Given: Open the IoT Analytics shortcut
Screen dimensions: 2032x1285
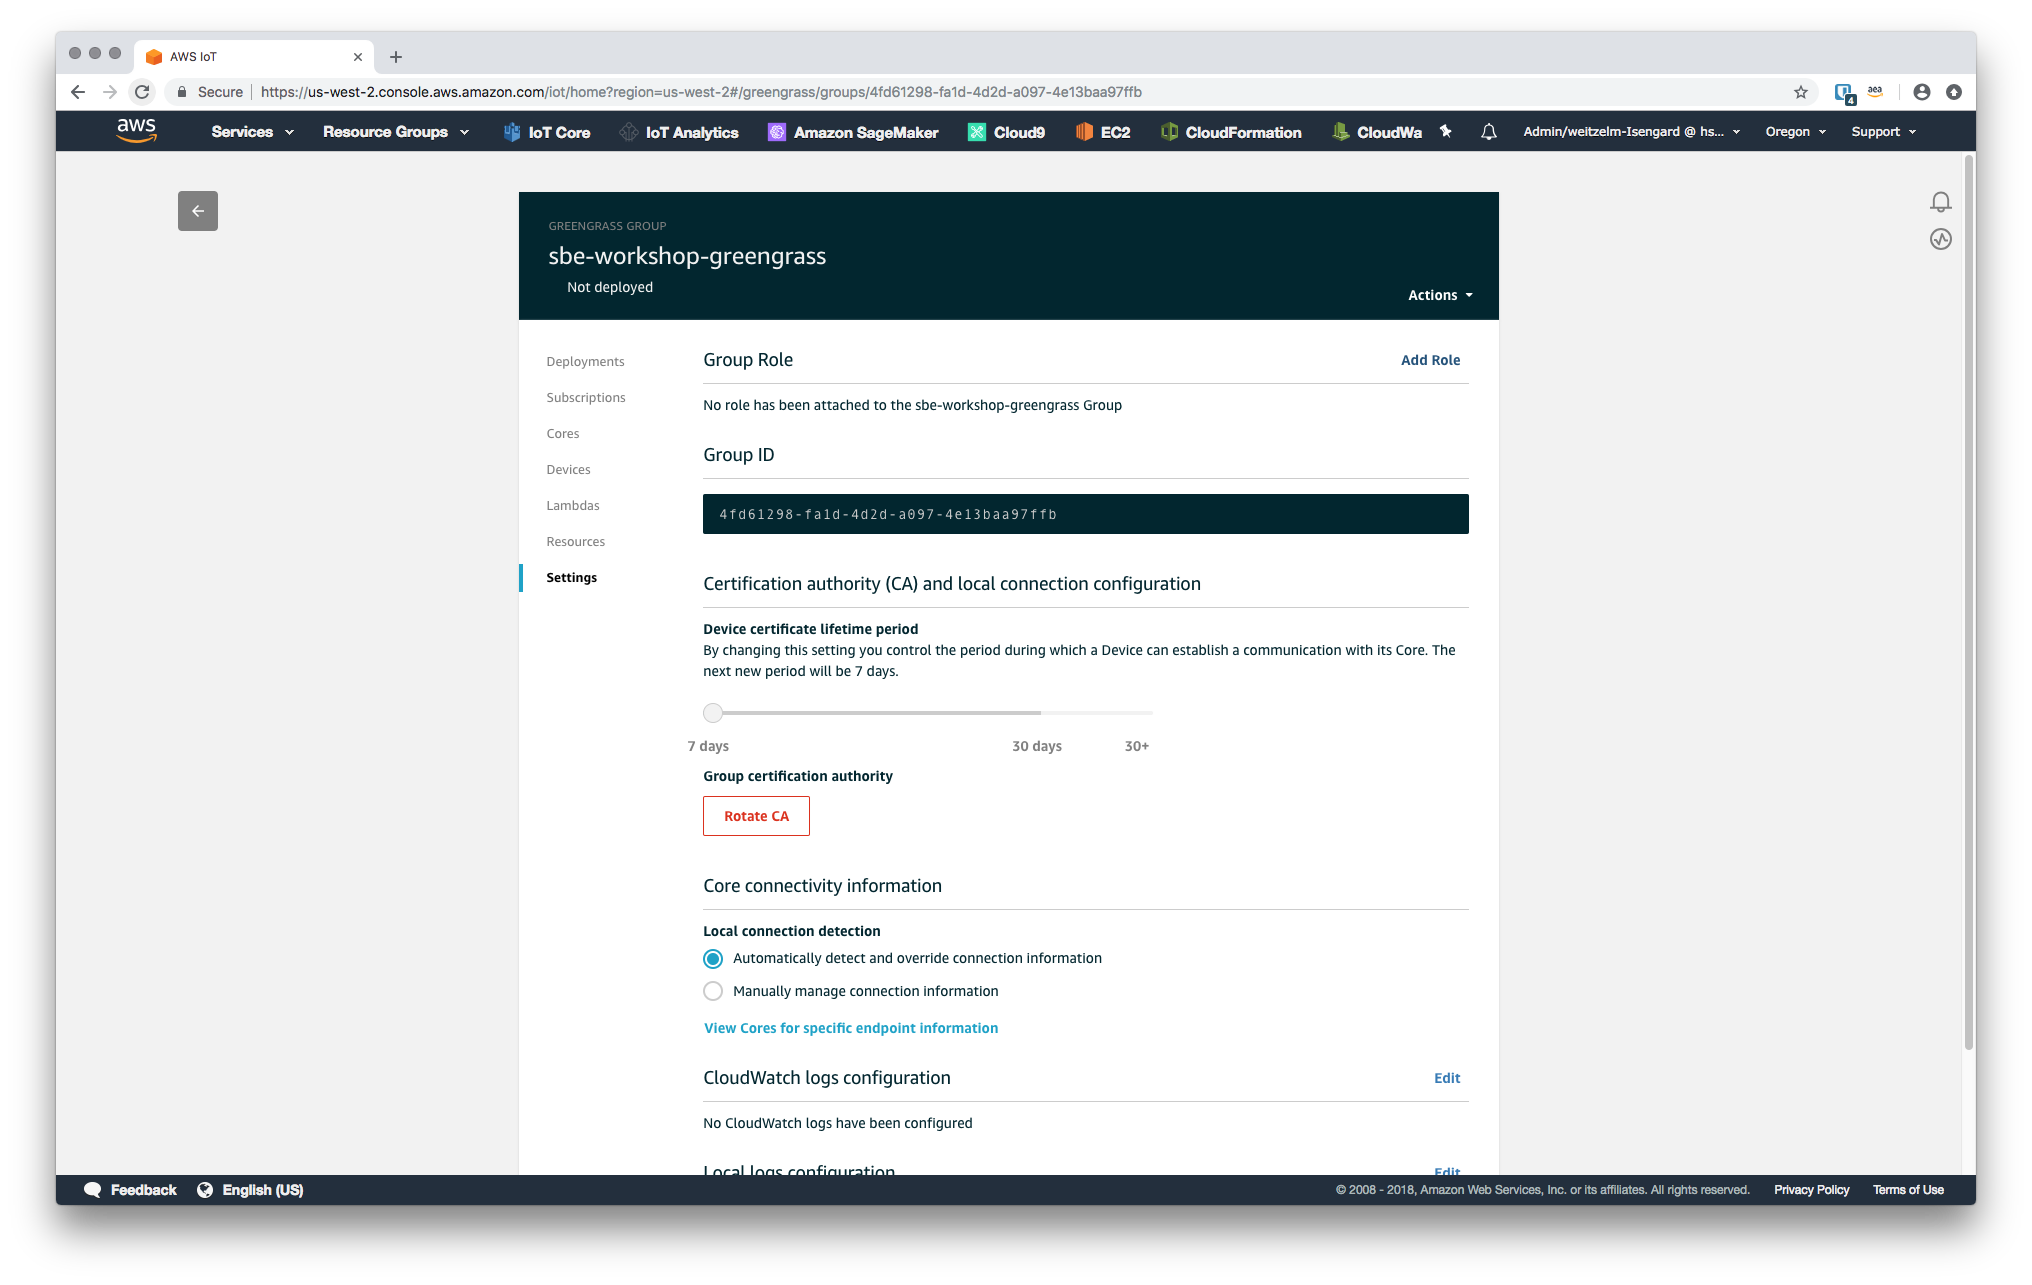Looking at the screenshot, I should coord(679,132).
